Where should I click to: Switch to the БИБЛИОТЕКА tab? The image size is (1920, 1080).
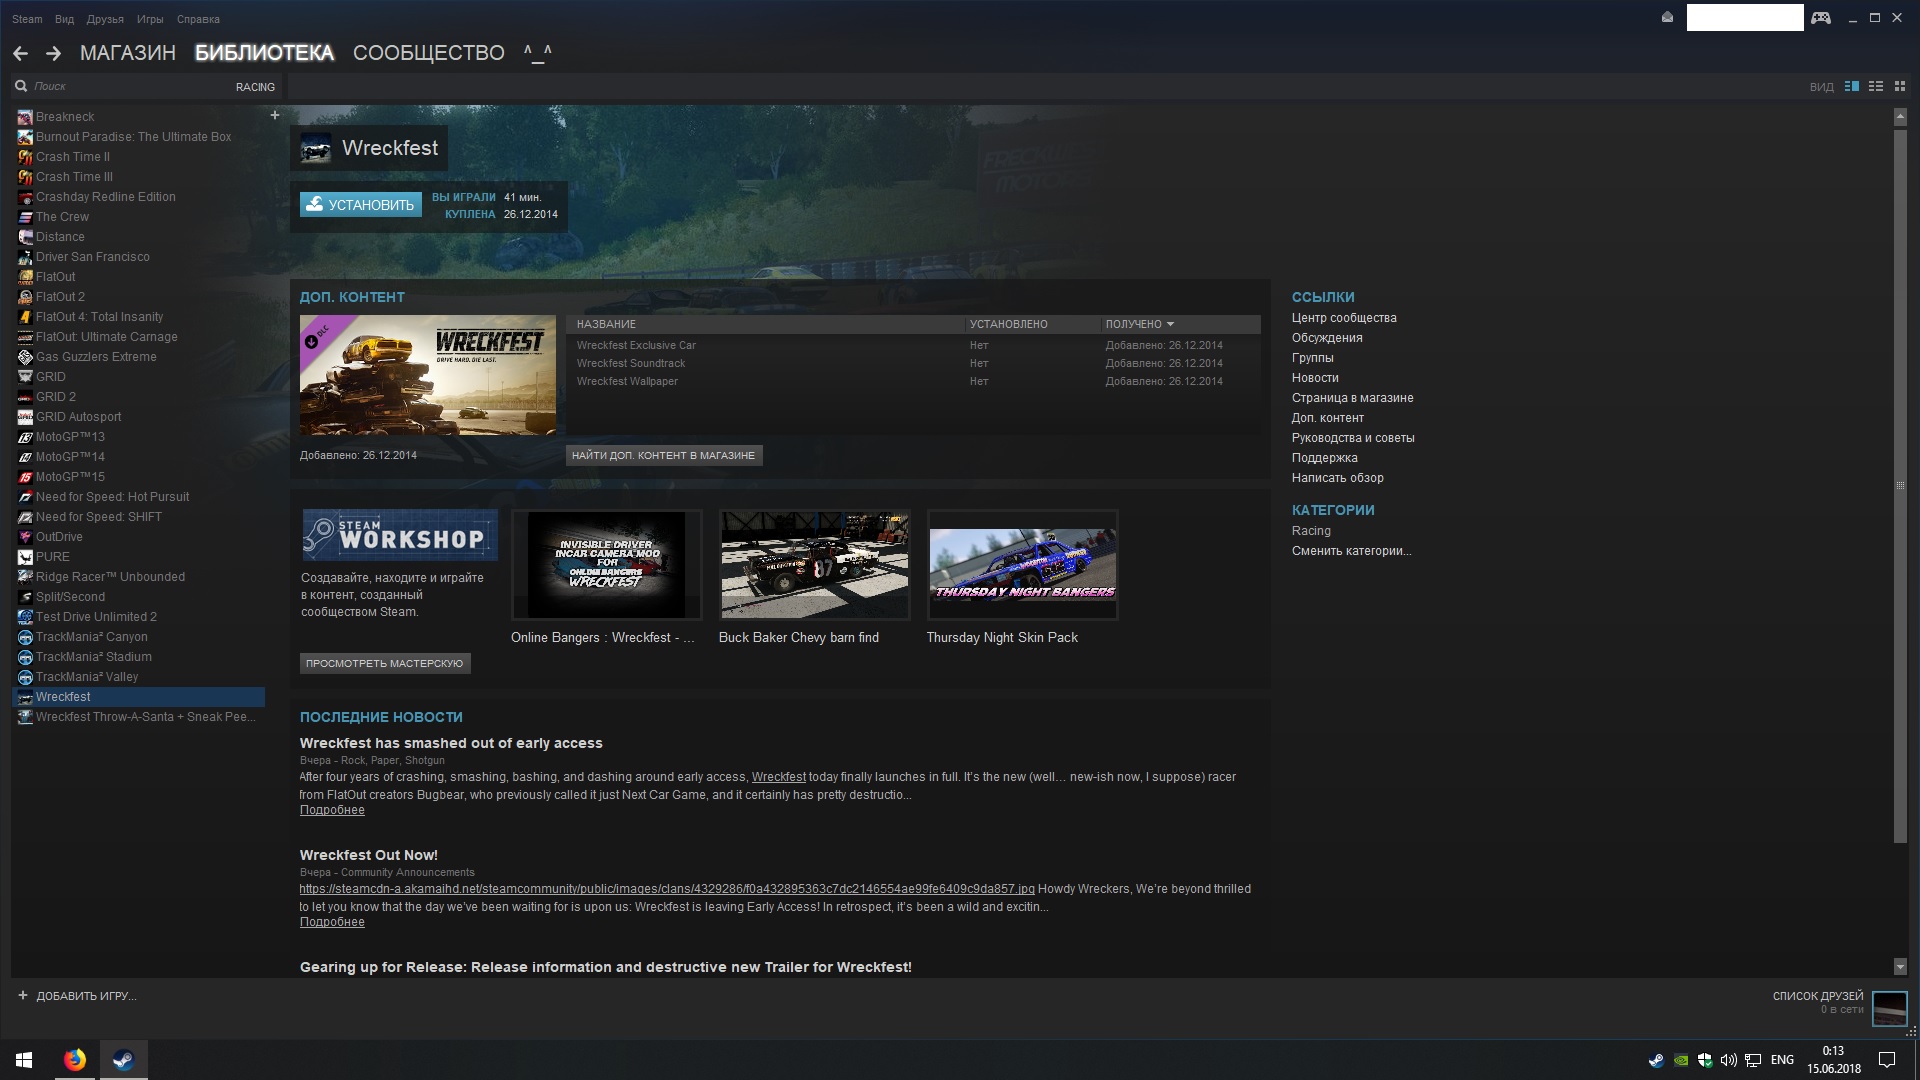[x=264, y=53]
